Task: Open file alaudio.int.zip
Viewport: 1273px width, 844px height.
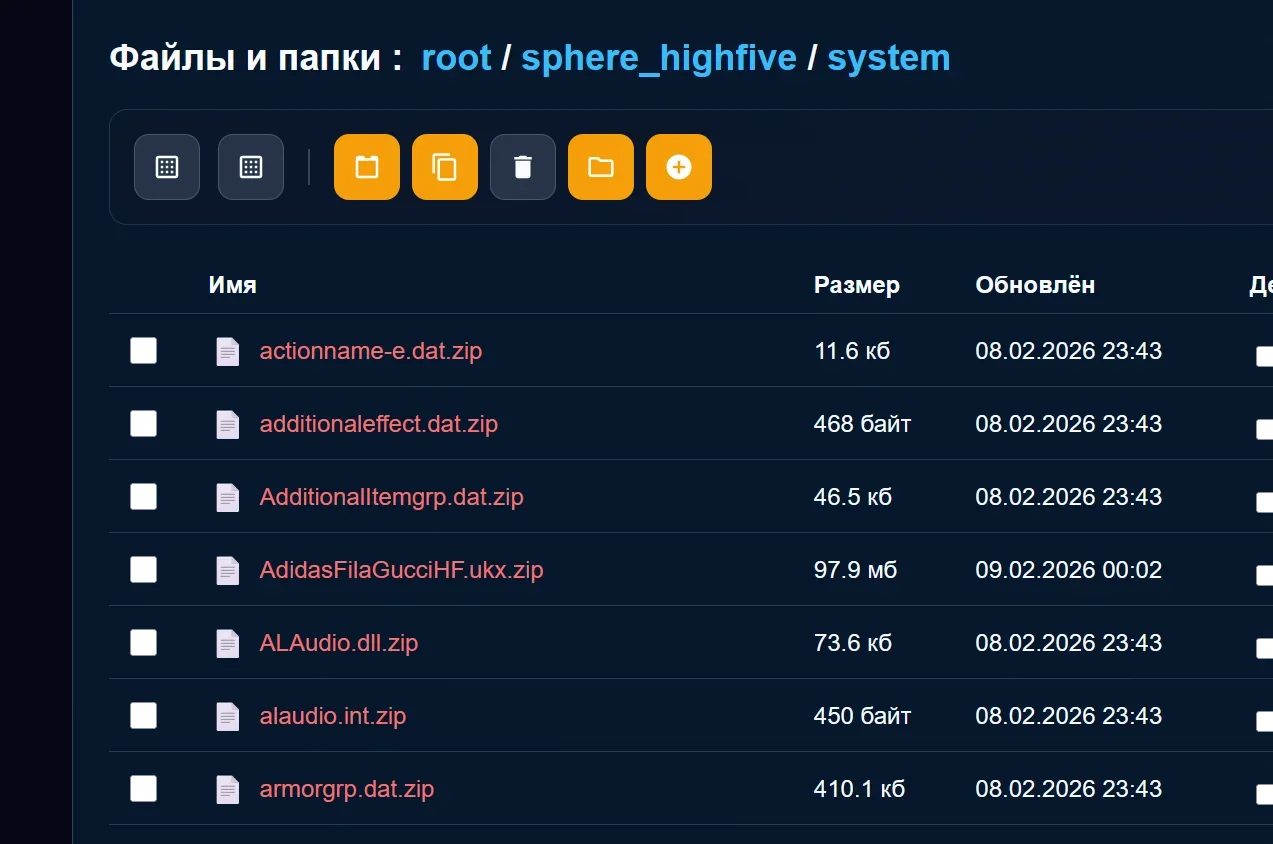Action: coord(333,716)
